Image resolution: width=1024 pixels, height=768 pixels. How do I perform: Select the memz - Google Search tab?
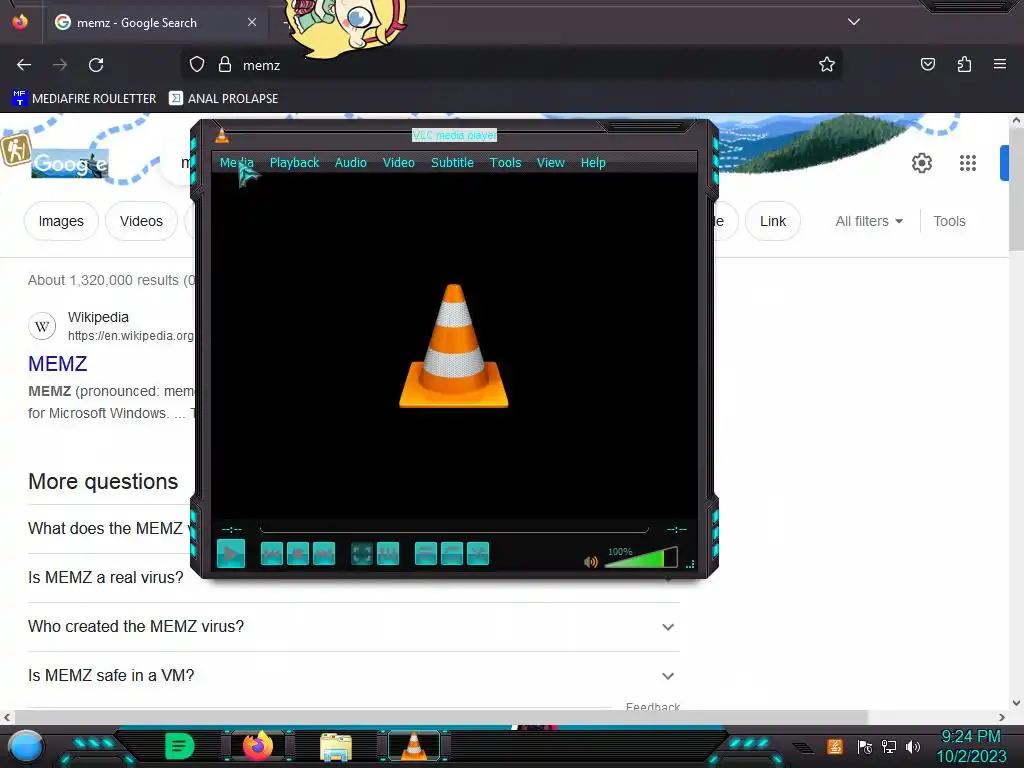pos(156,23)
